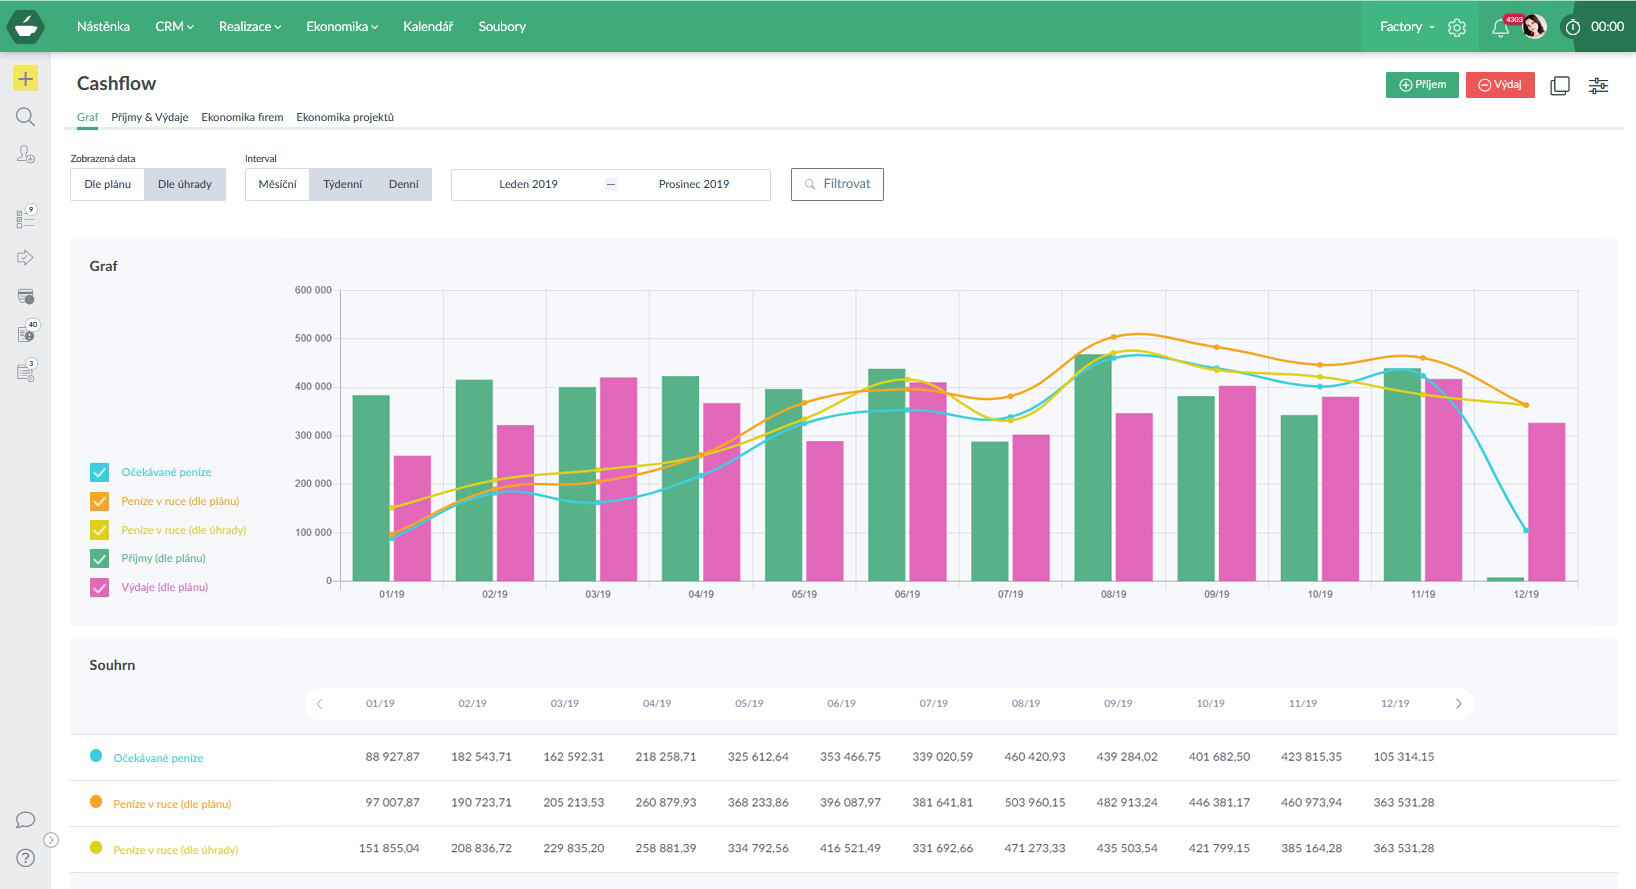Screen dimensions: 1636x889
Task: Open the Ekonomika dropdown menu
Action: [x=342, y=27]
